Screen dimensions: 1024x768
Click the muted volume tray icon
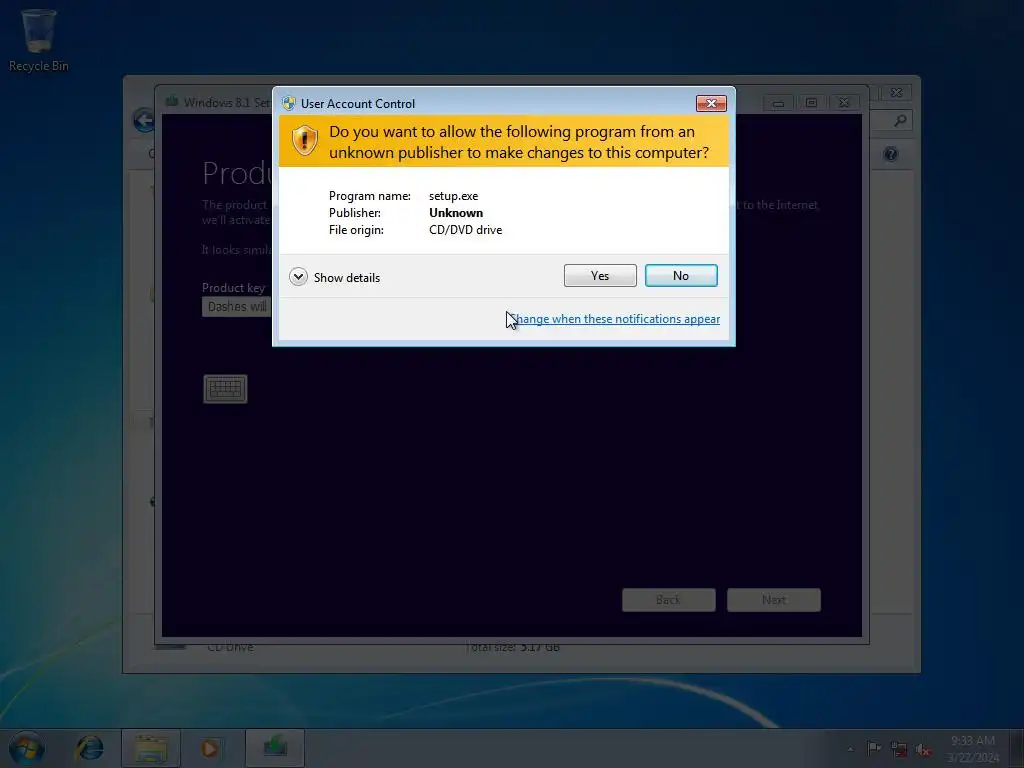[923, 749]
